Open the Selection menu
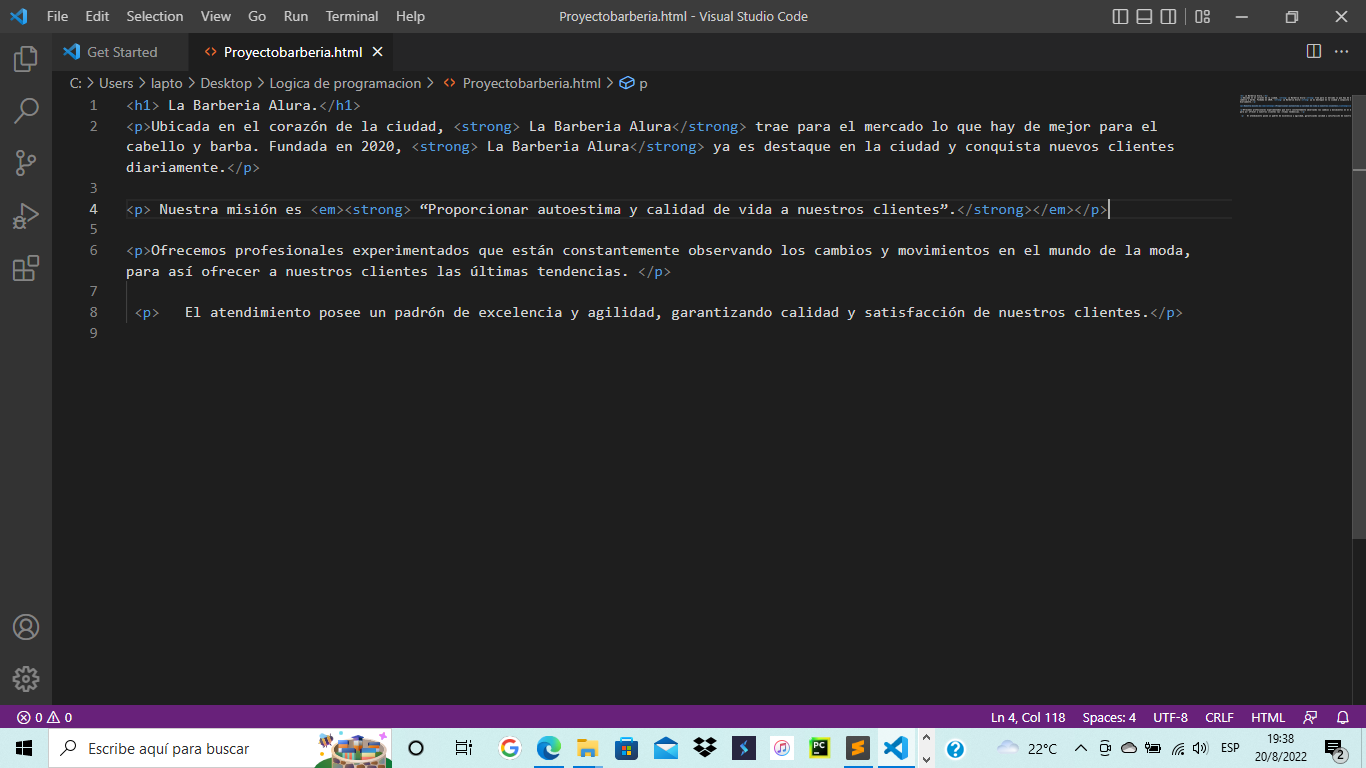 [155, 16]
